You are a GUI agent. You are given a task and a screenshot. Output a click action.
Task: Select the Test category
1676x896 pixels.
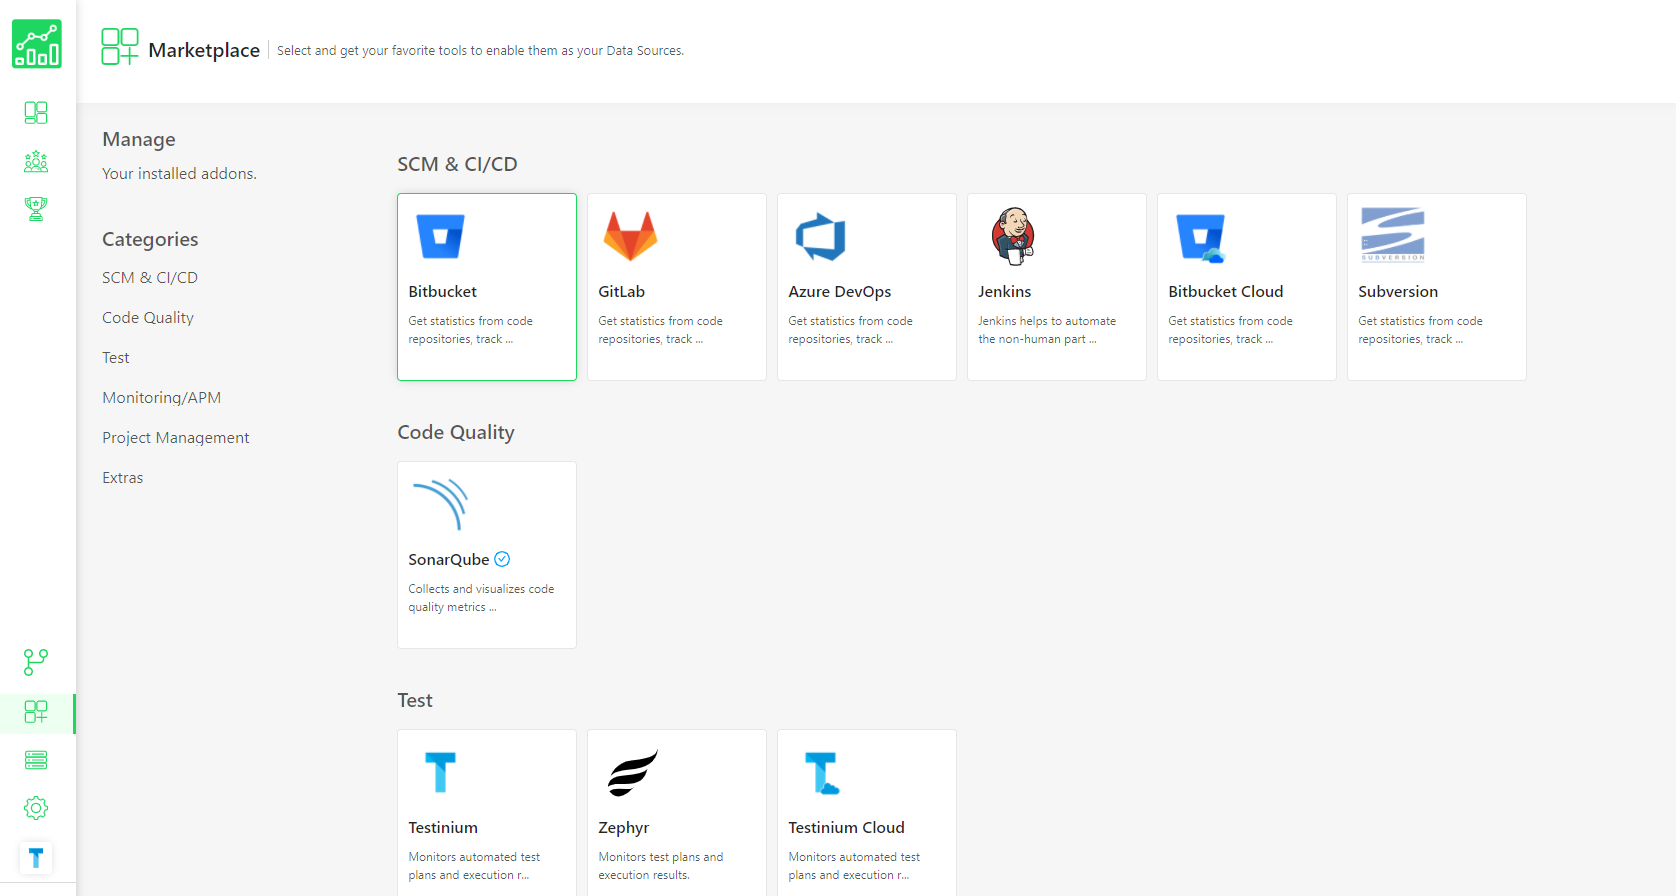click(x=116, y=358)
